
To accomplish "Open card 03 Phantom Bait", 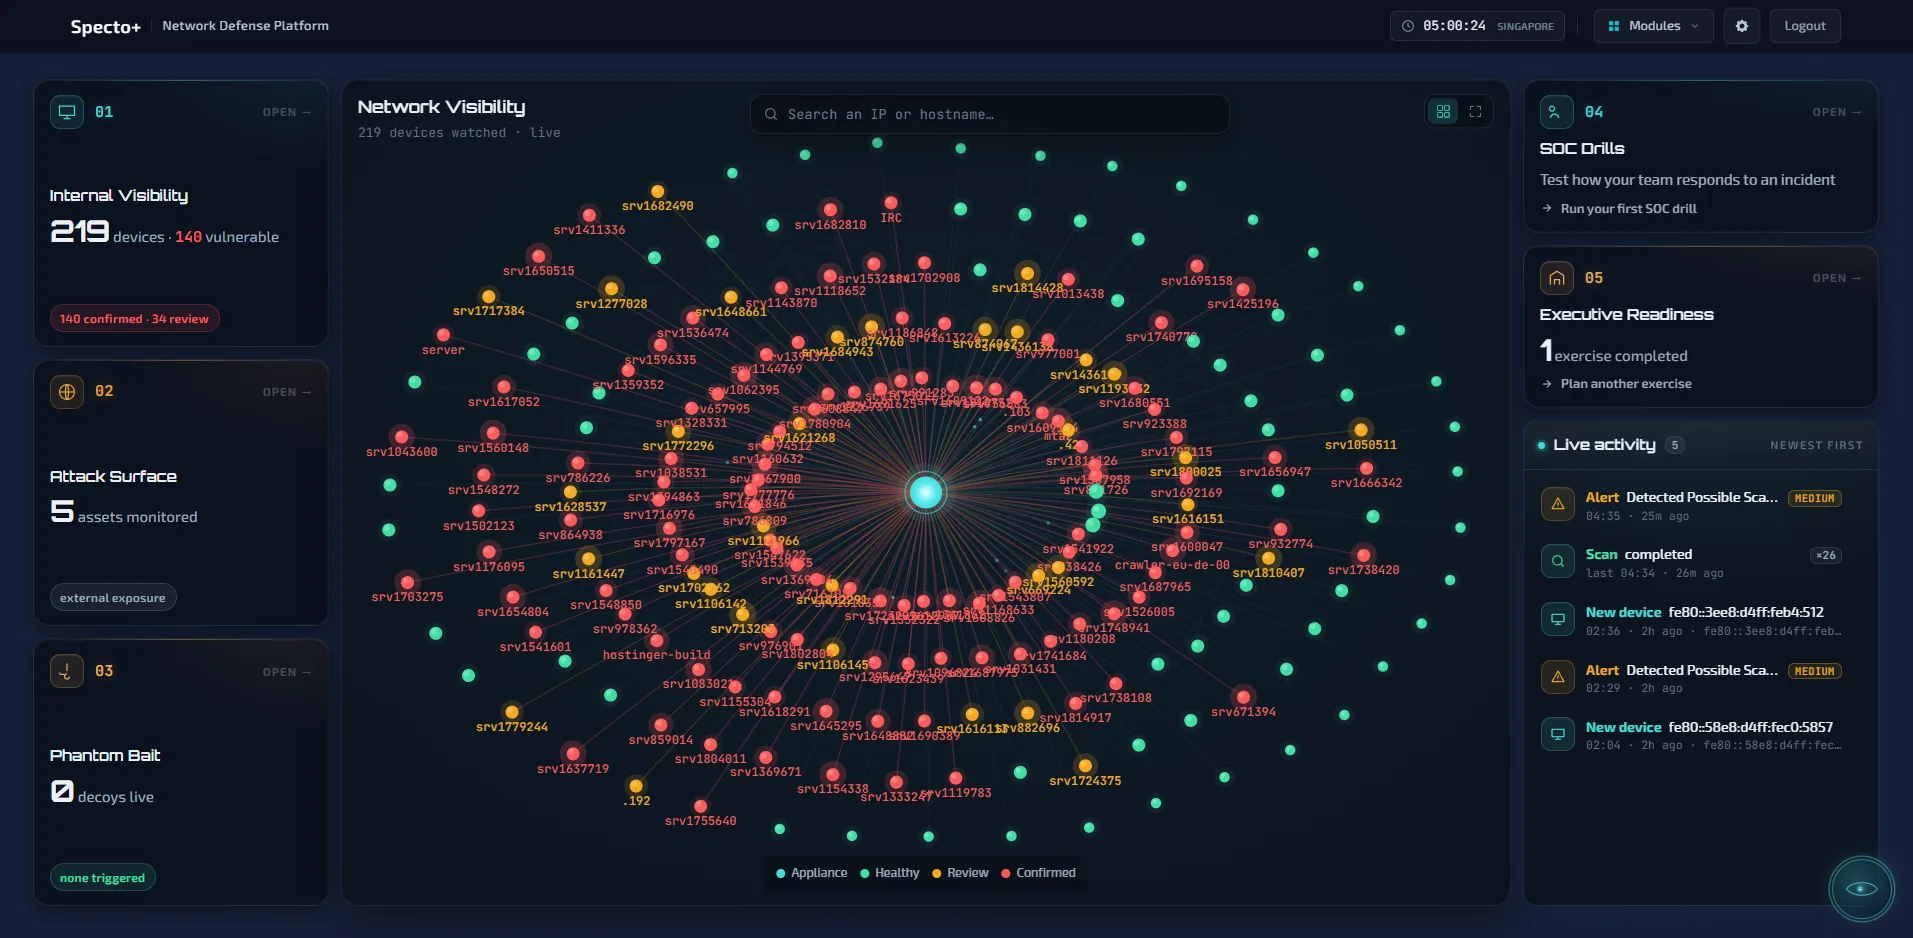I will click(286, 672).
